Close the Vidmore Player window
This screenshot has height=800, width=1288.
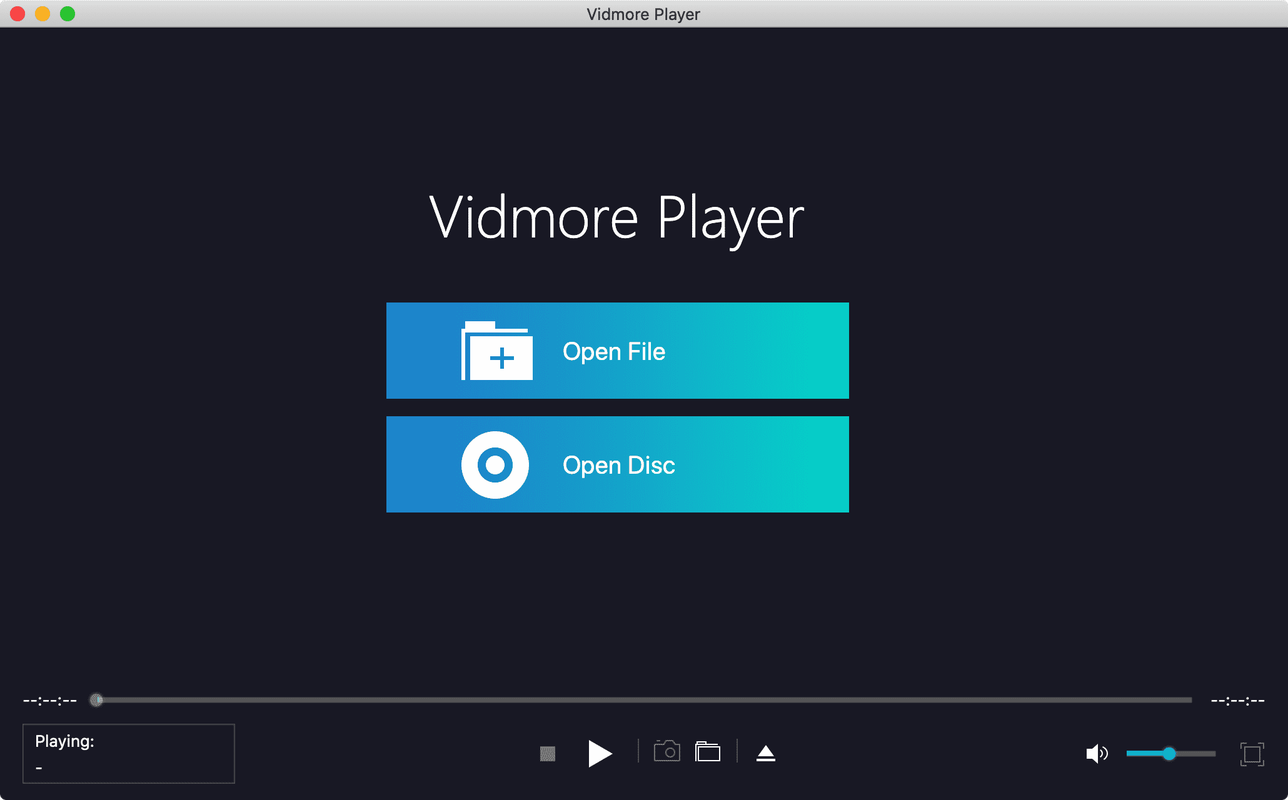point(17,14)
